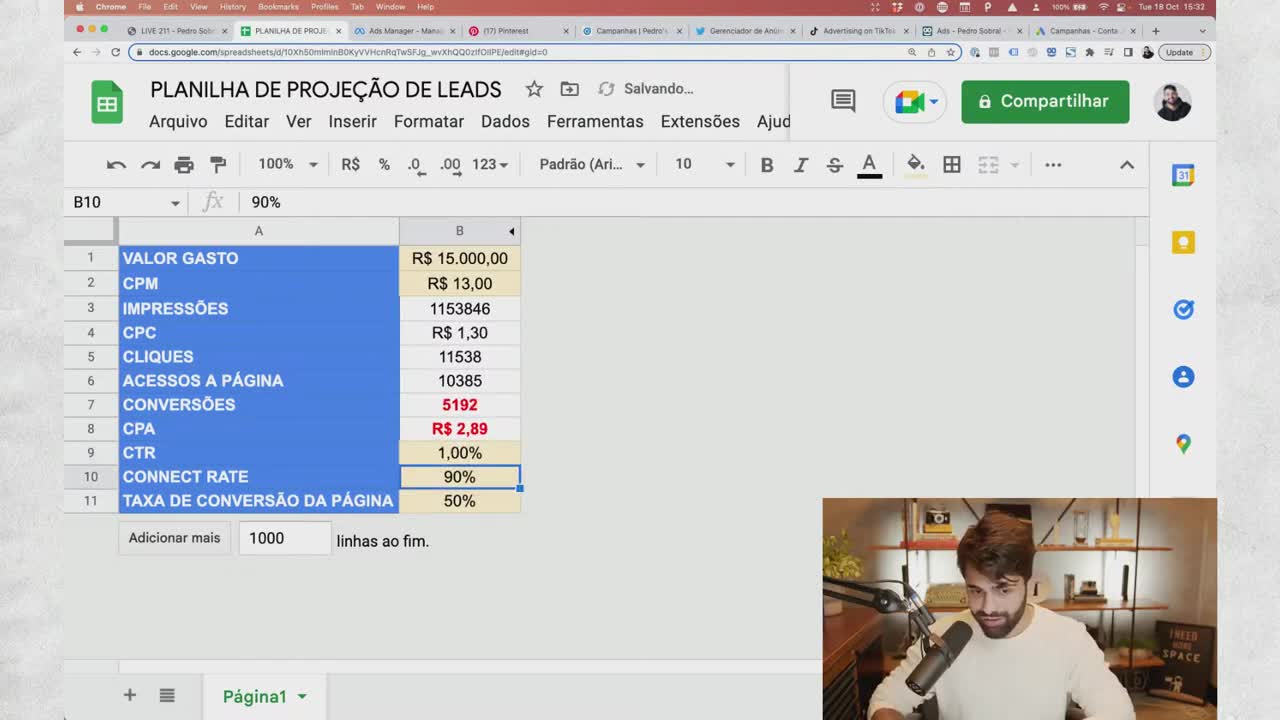The height and width of the screenshot is (720, 1280).
Task: Select the R$ 15.000,00 cell
Action: [x=460, y=258]
